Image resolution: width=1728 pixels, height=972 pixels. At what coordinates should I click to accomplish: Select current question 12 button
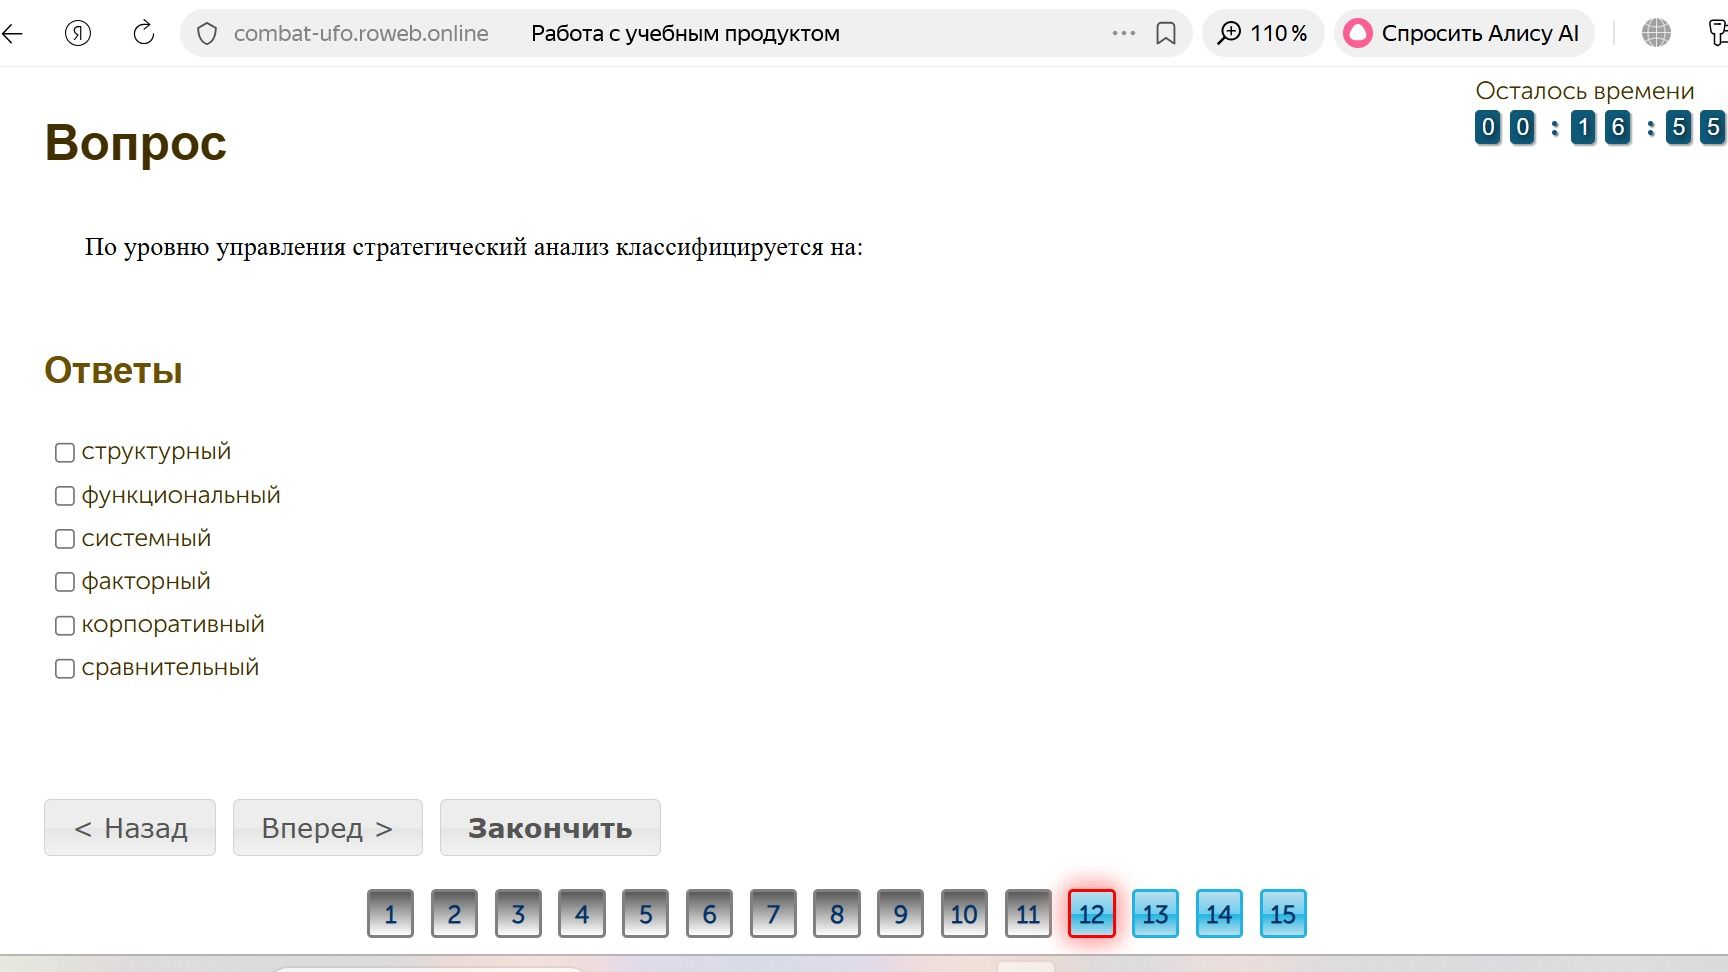click(1092, 914)
